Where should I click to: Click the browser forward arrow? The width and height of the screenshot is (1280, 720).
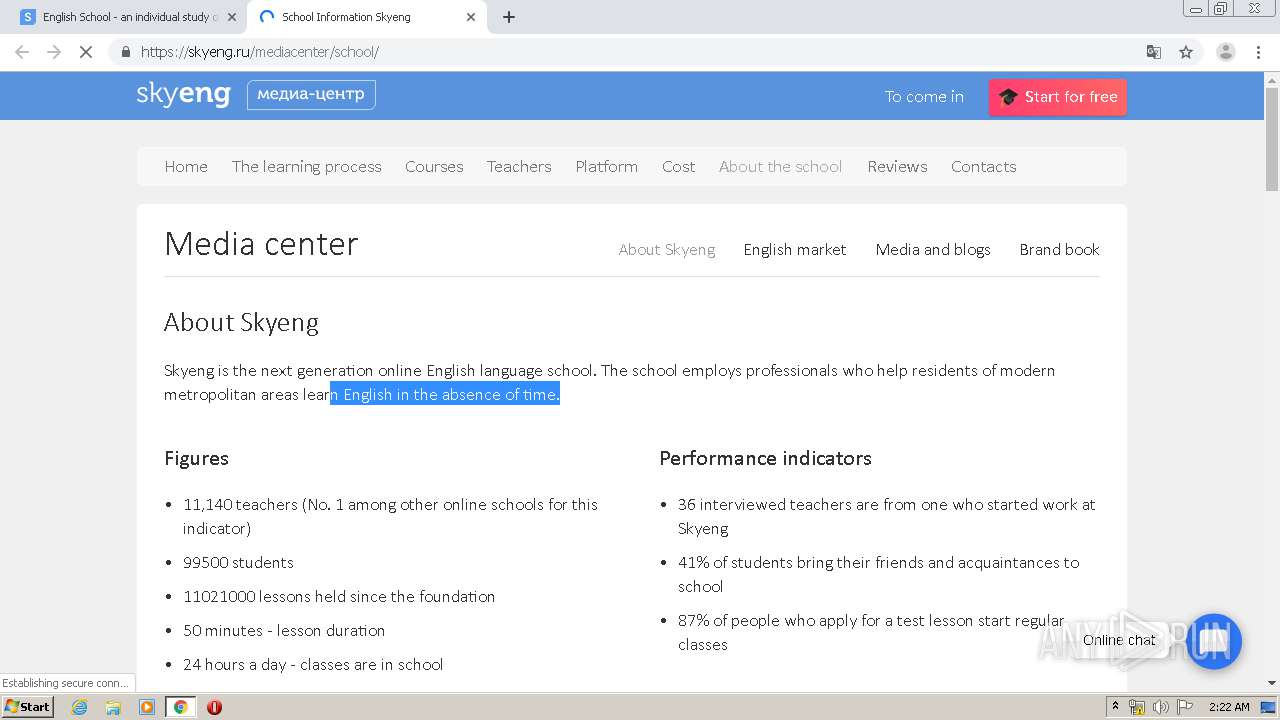54,52
